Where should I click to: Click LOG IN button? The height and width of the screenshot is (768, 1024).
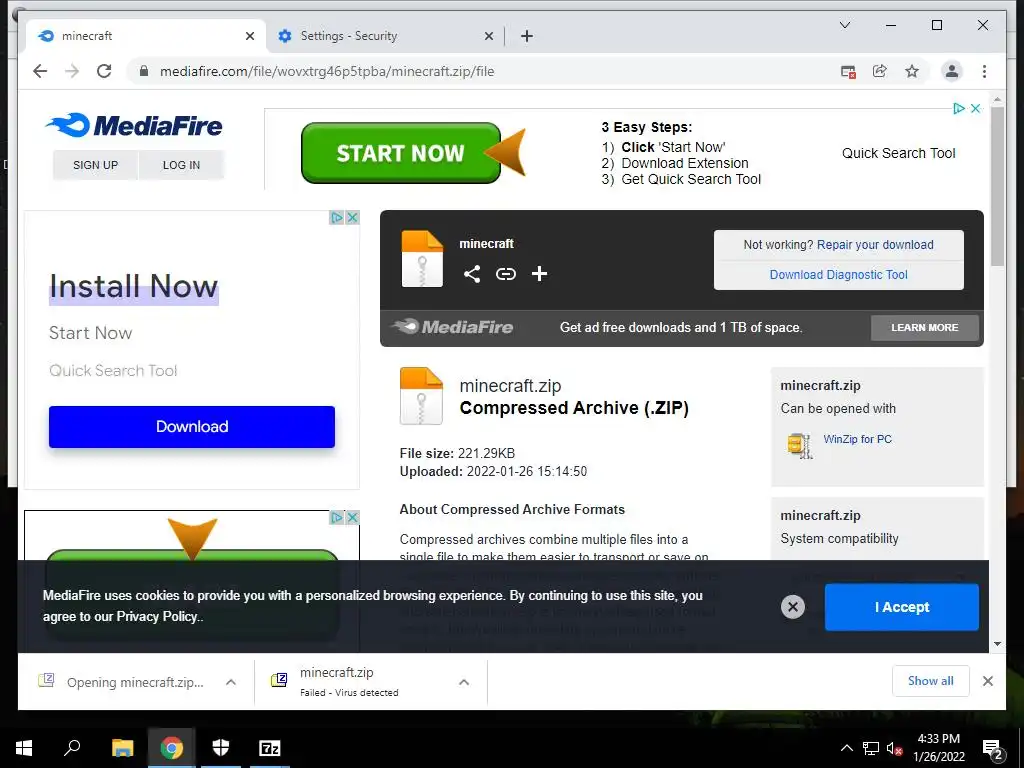(x=181, y=165)
